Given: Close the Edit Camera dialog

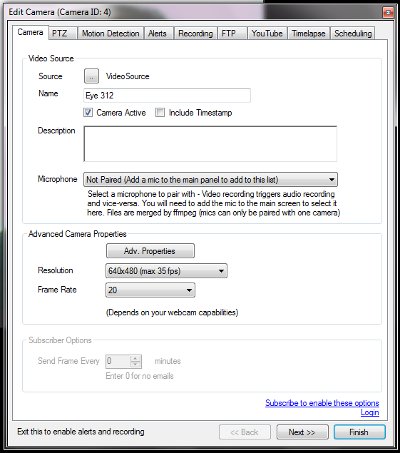Looking at the screenshot, I should [x=388, y=13].
